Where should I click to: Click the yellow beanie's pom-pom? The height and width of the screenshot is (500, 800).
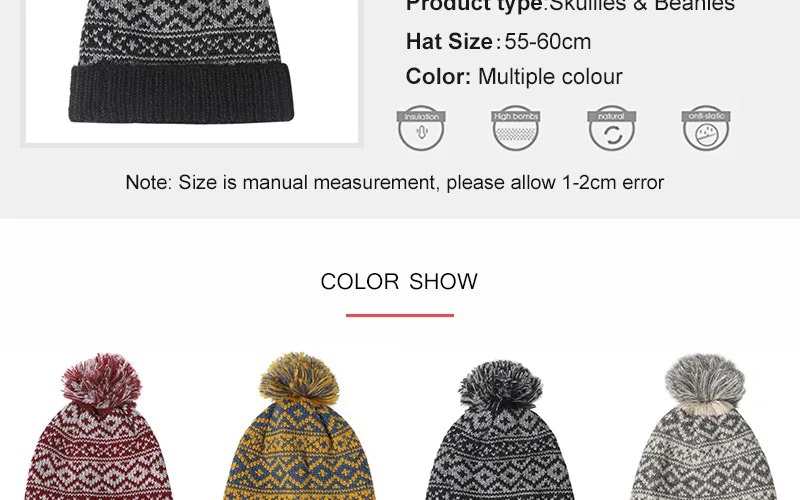[x=299, y=377]
